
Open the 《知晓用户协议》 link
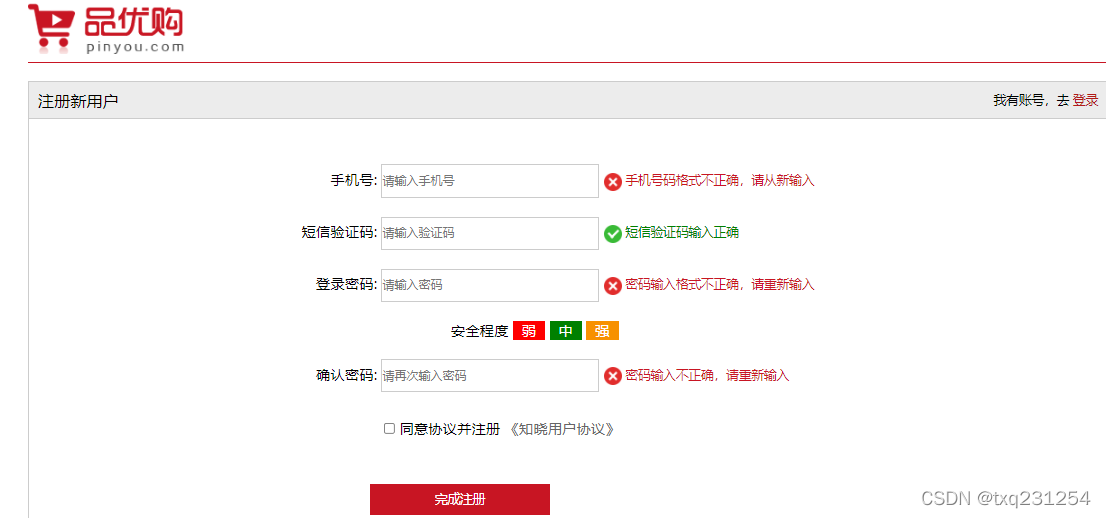pos(561,429)
